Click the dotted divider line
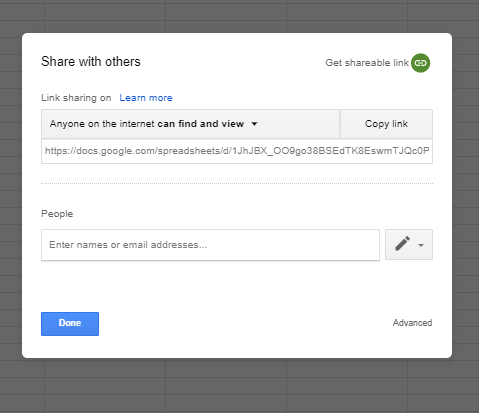This screenshot has height=413, width=479. (x=237, y=183)
